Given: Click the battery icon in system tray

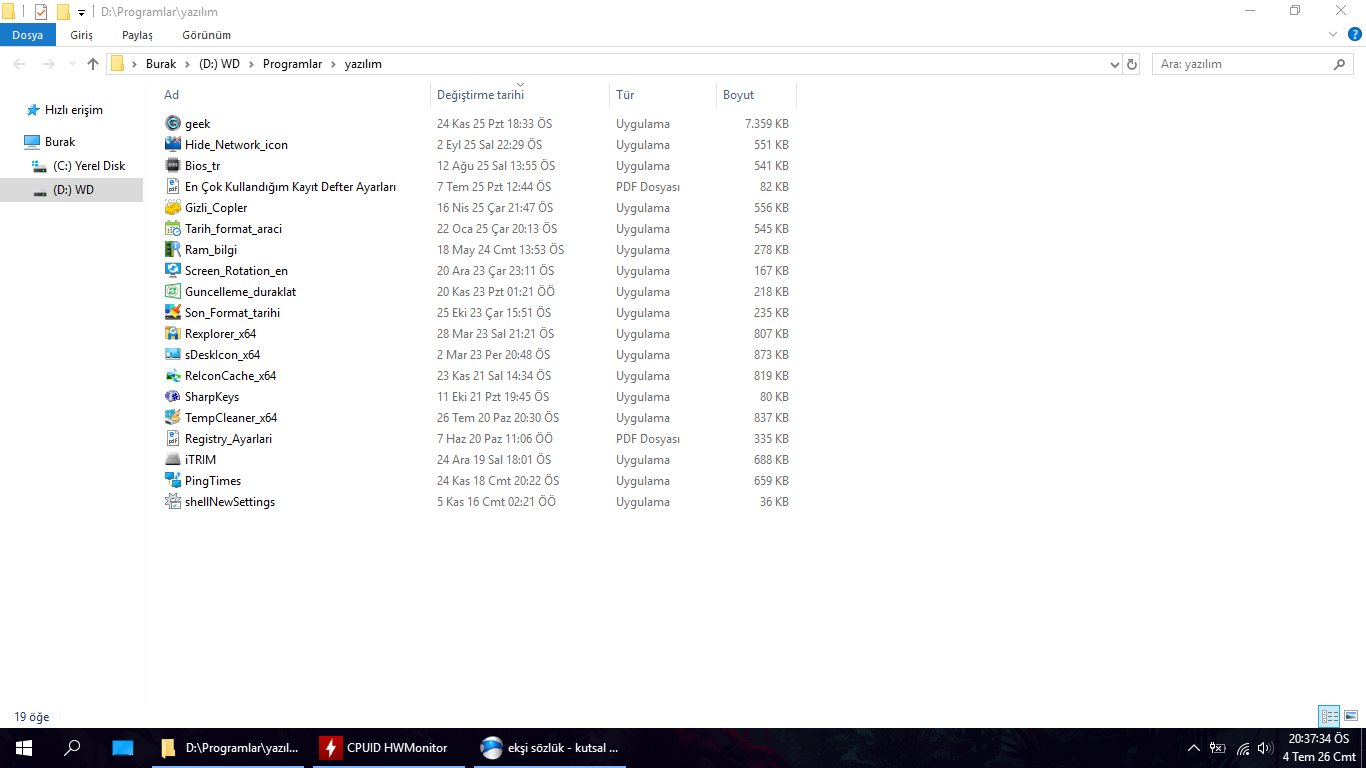Looking at the screenshot, I should pyautogui.click(x=1218, y=748).
